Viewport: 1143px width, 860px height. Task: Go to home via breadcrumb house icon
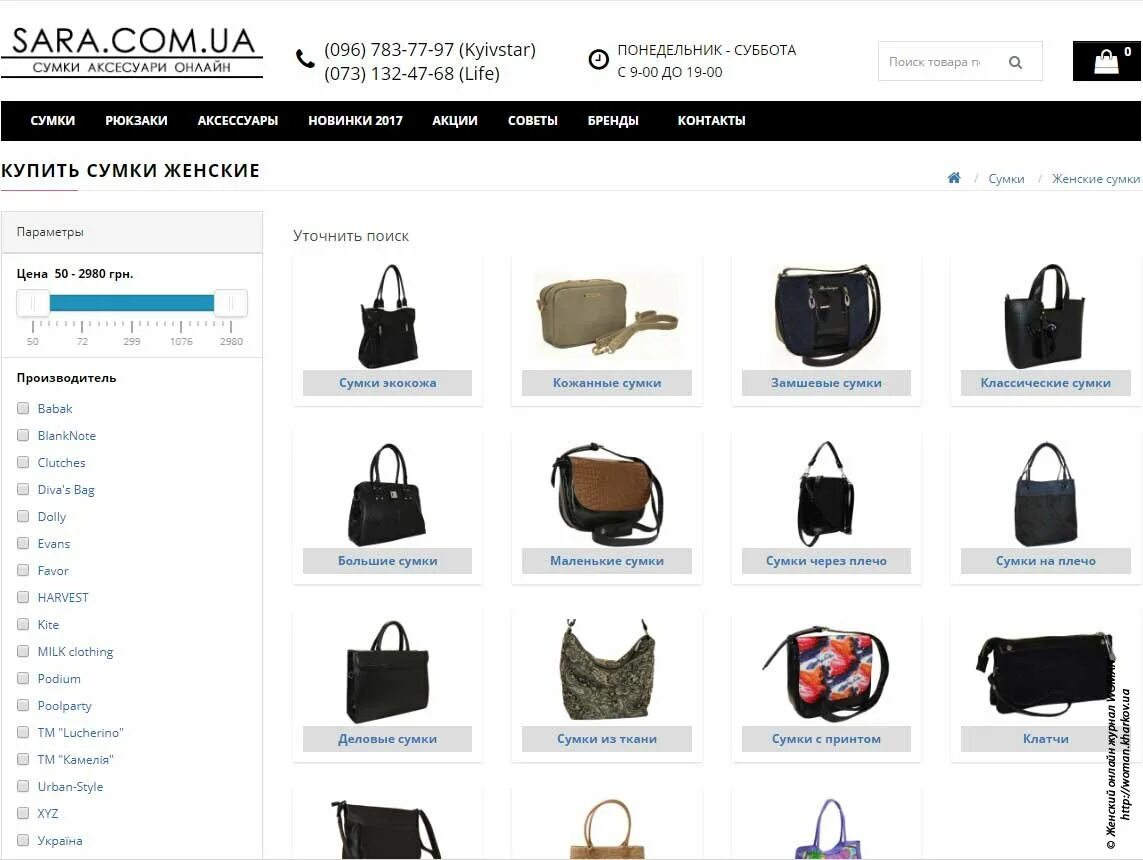(x=953, y=178)
